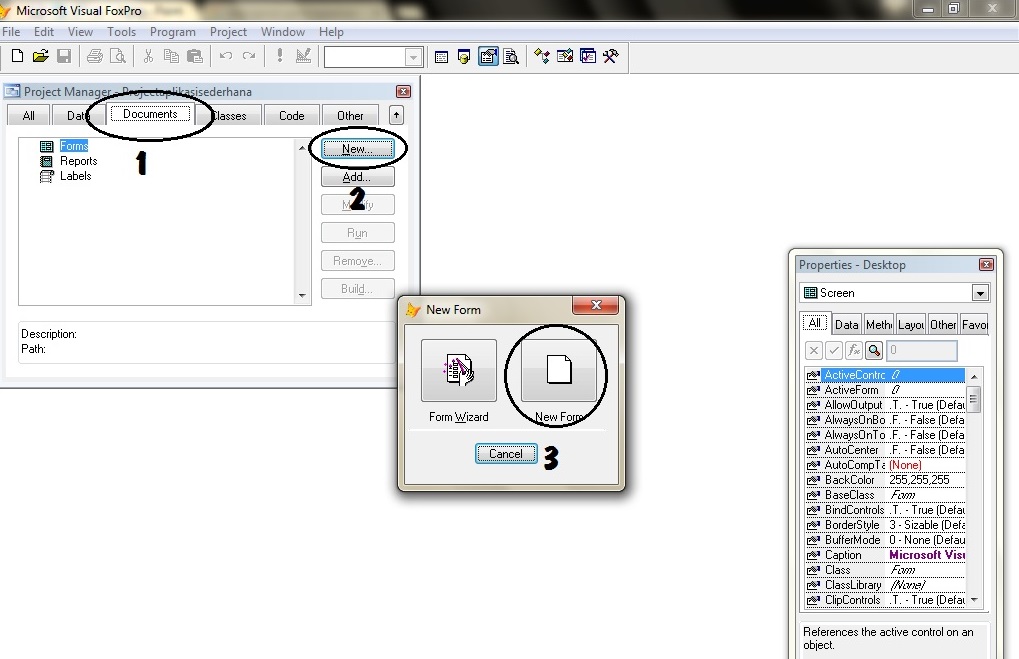The image size is (1019, 659).
Task: Click the Properties list scroll down arrow
Action: click(974, 600)
